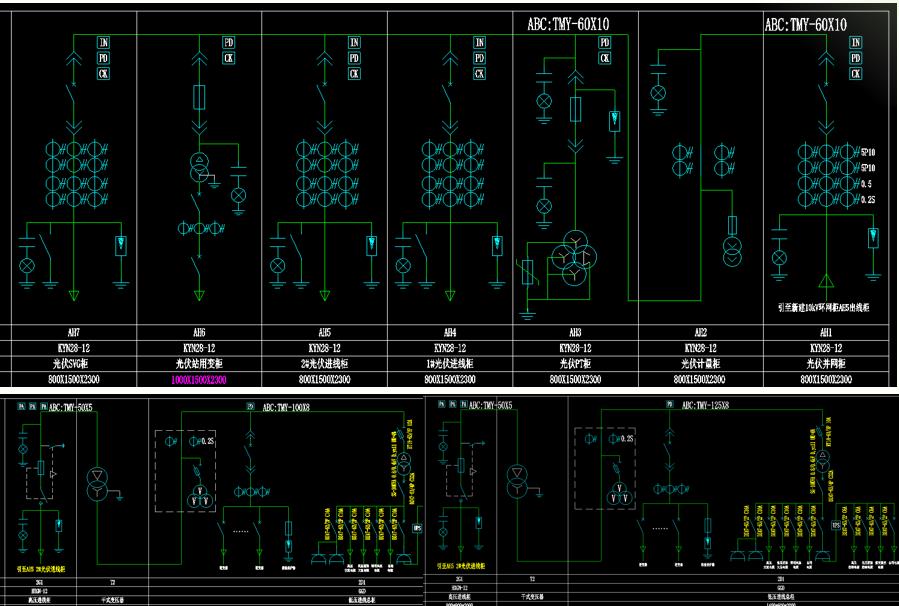Click the magenta 1000X1500X2300 dimension text
This screenshot has height=606, width=899.
[x=197, y=380]
